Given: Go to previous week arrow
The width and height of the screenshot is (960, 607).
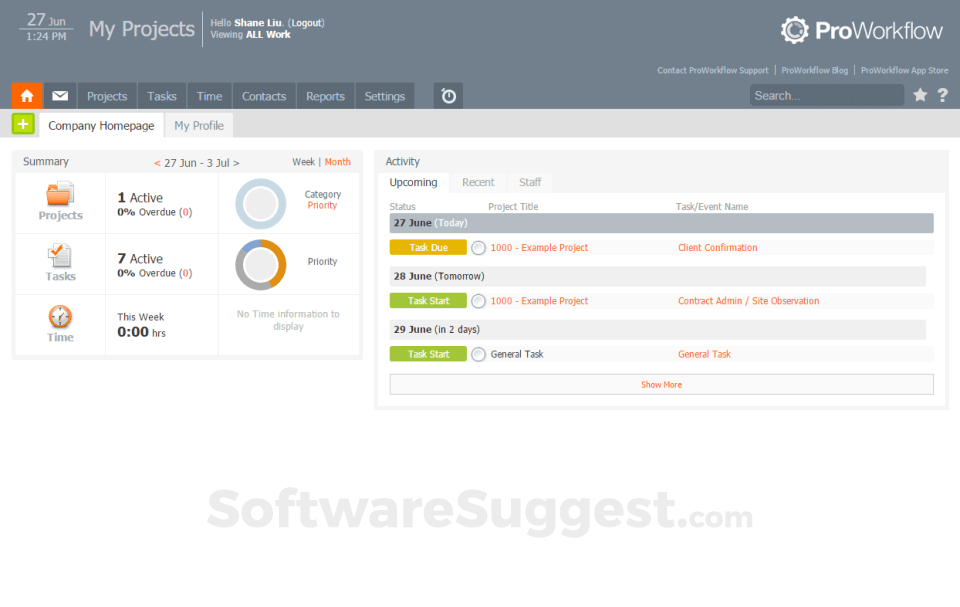Looking at the screenshot, I should (x=157, y=163).
